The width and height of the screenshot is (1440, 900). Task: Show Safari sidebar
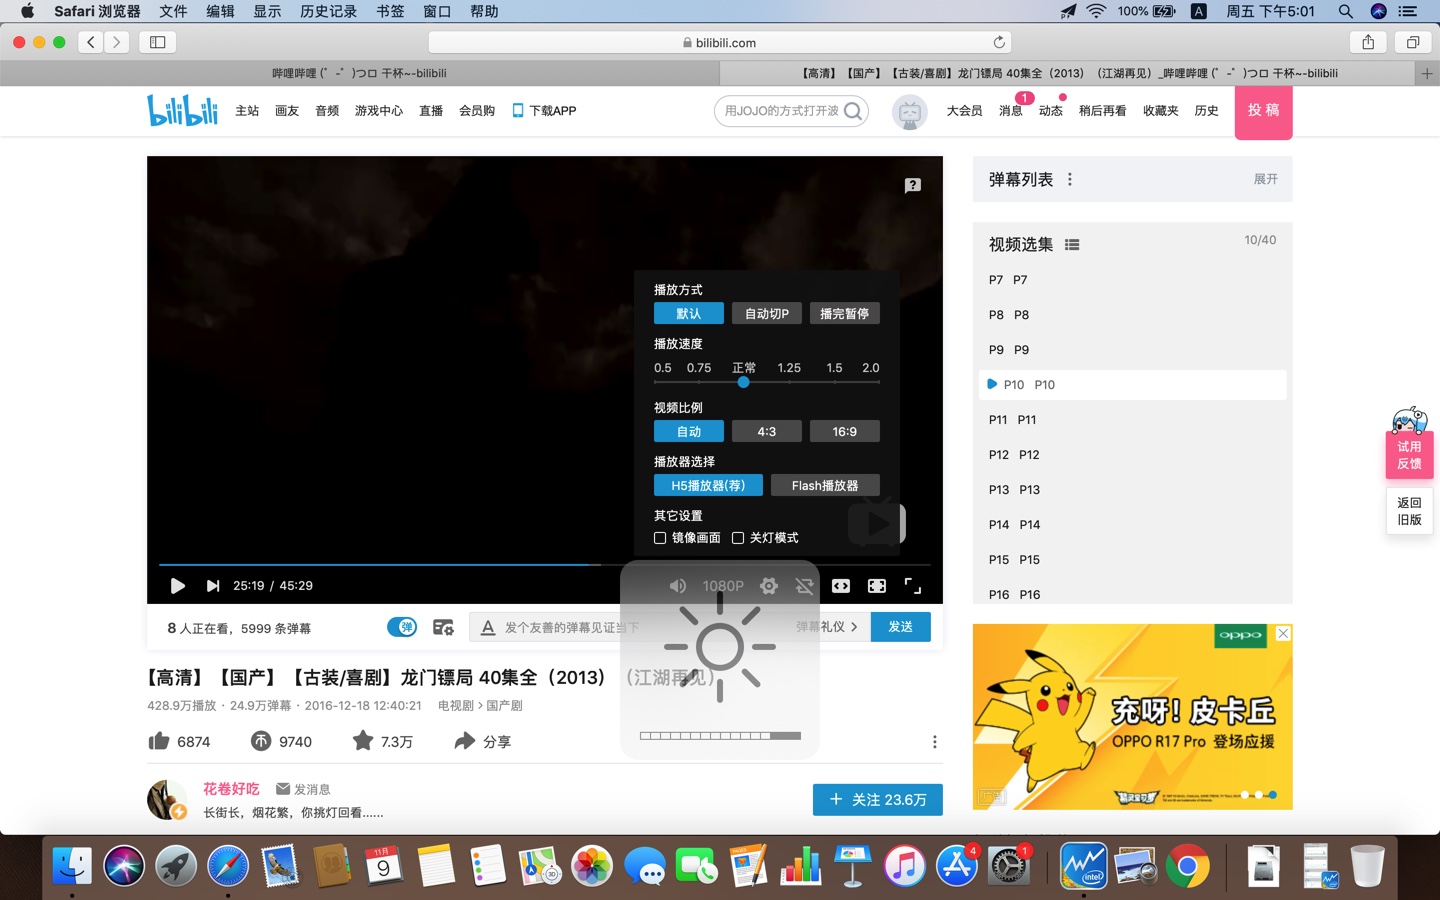(x=158, y=42)
